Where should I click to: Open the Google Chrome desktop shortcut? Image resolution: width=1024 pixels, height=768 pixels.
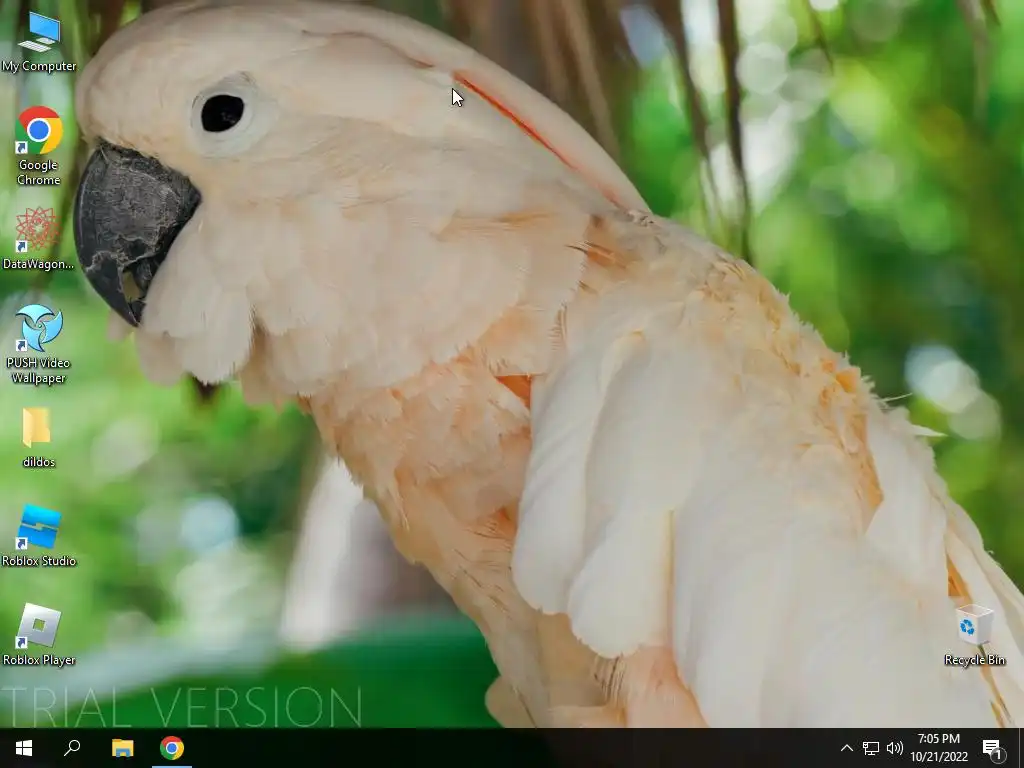(39, 145)
